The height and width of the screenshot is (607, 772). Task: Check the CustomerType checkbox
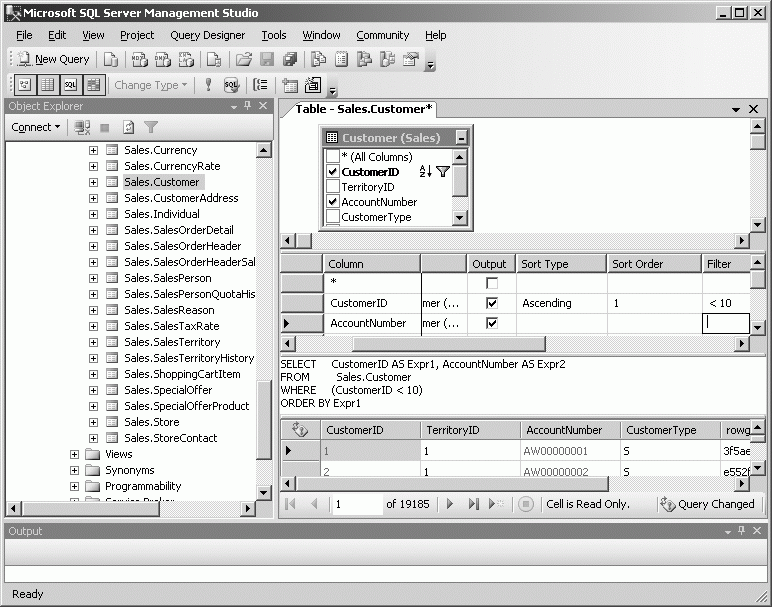click(x=333, y=217)
